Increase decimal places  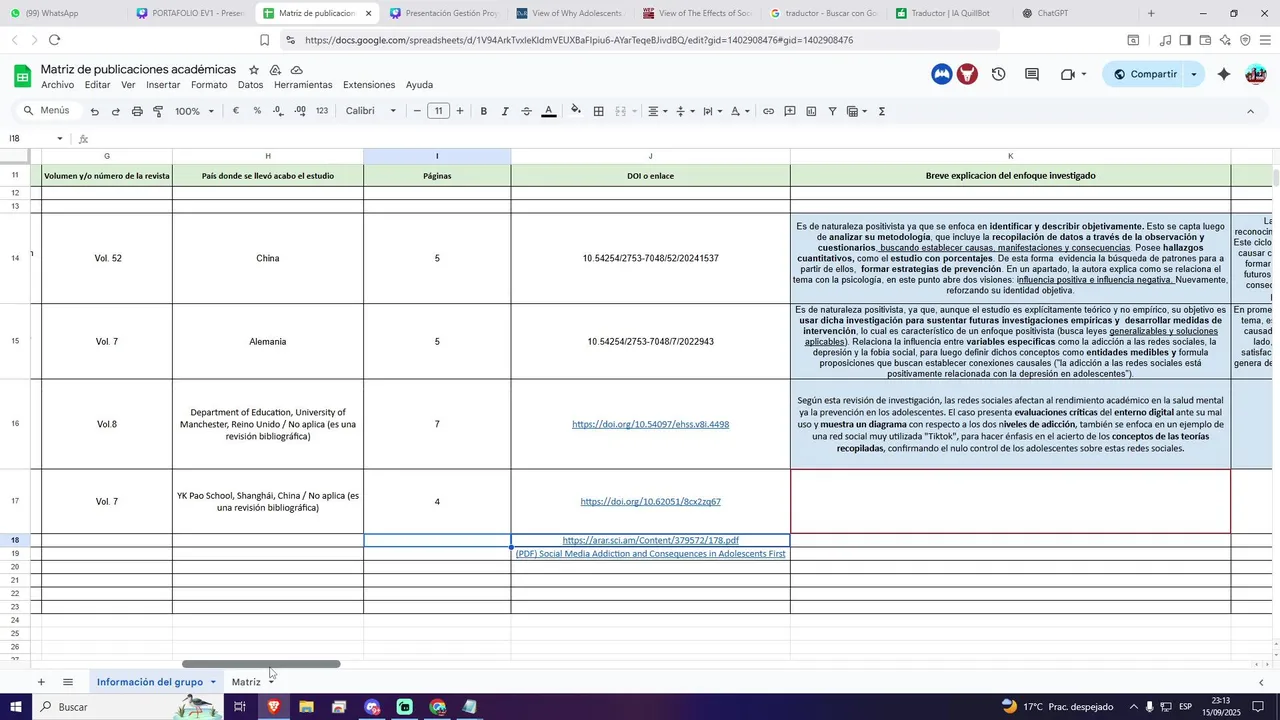click(x=300, y=111)
